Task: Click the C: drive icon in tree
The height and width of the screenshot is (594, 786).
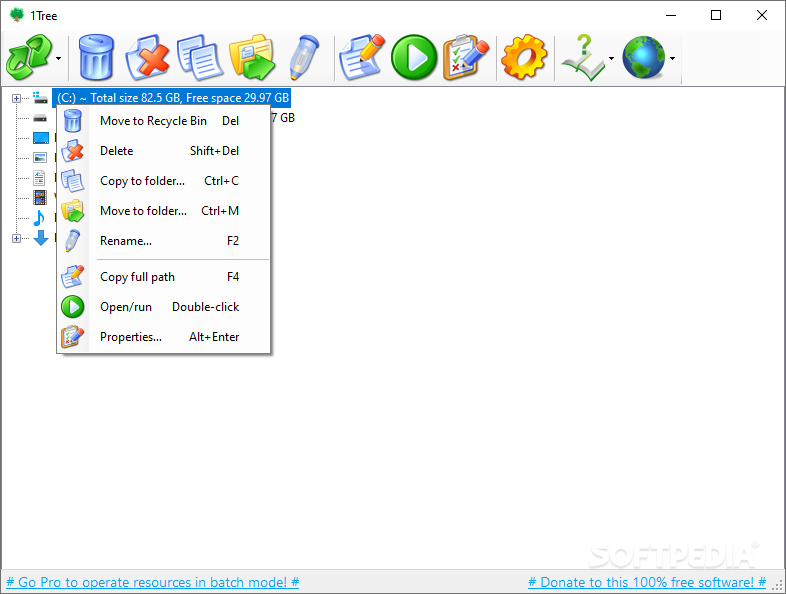Action: tap(40, 98)
